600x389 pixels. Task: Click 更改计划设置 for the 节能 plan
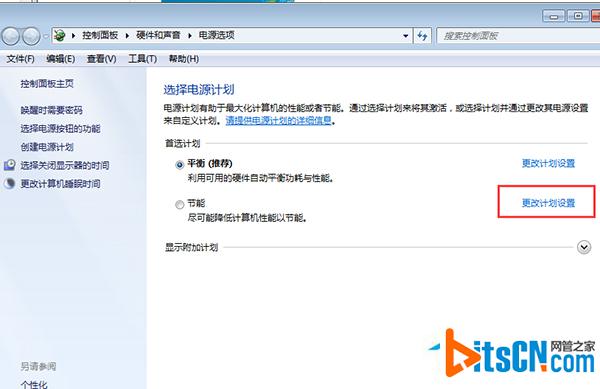pos(548,203)
